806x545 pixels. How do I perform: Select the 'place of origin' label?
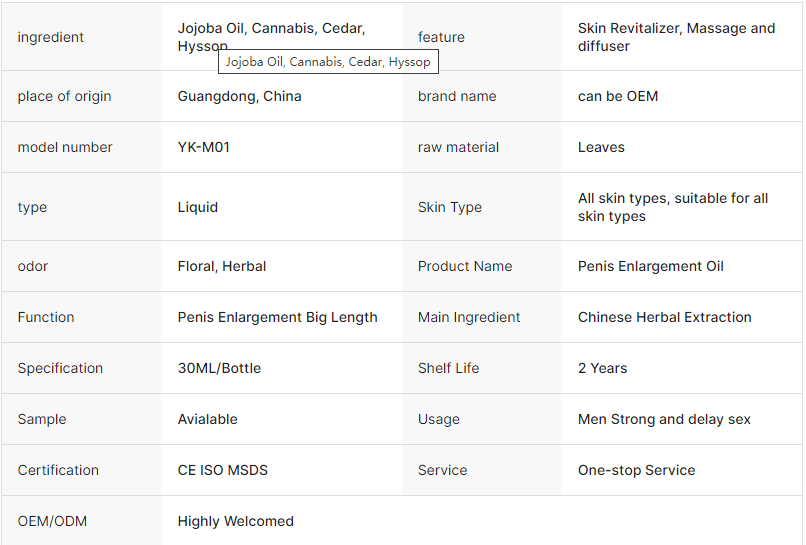point(64,96)
